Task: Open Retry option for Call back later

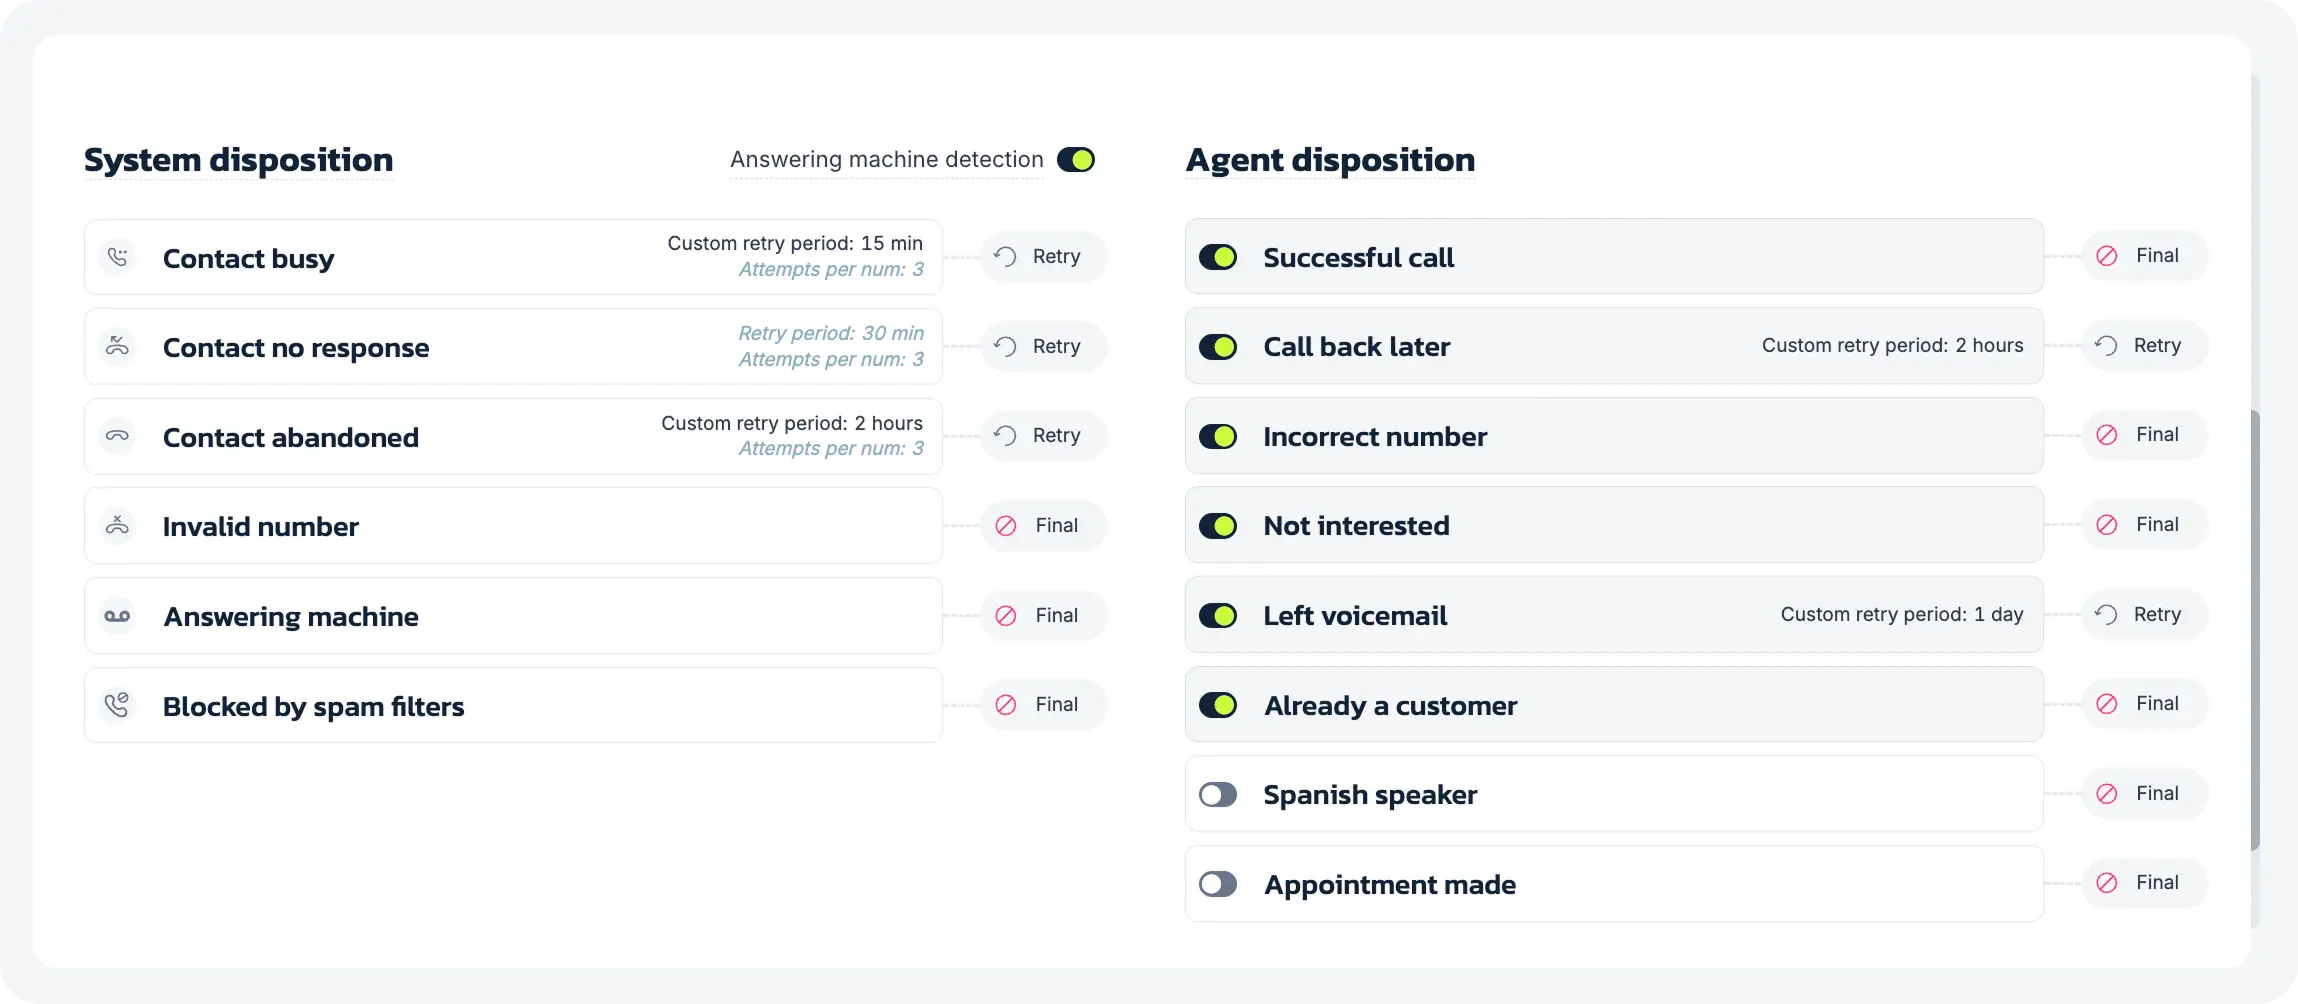Action: (2144, 346)
